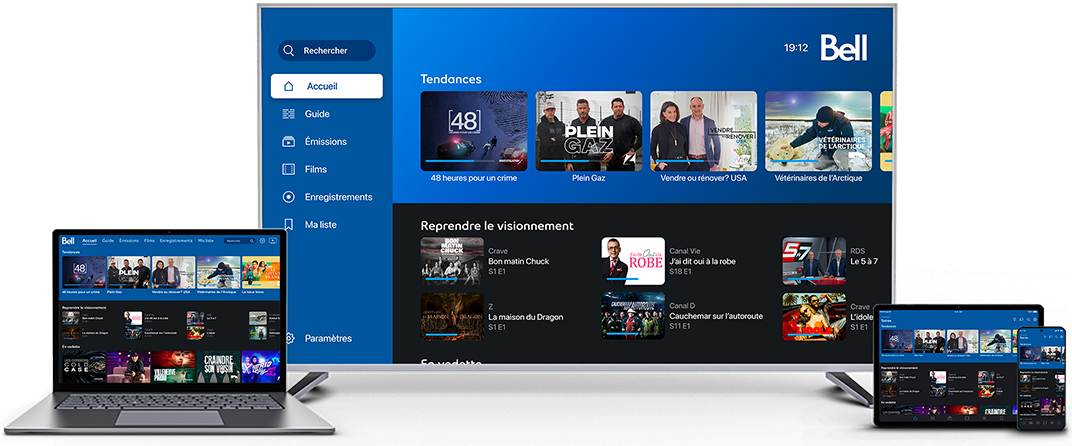The image size is (1072, 446).
Task: Open the Enregistrements record icon on the TV
Action: (x=289, y=197)
